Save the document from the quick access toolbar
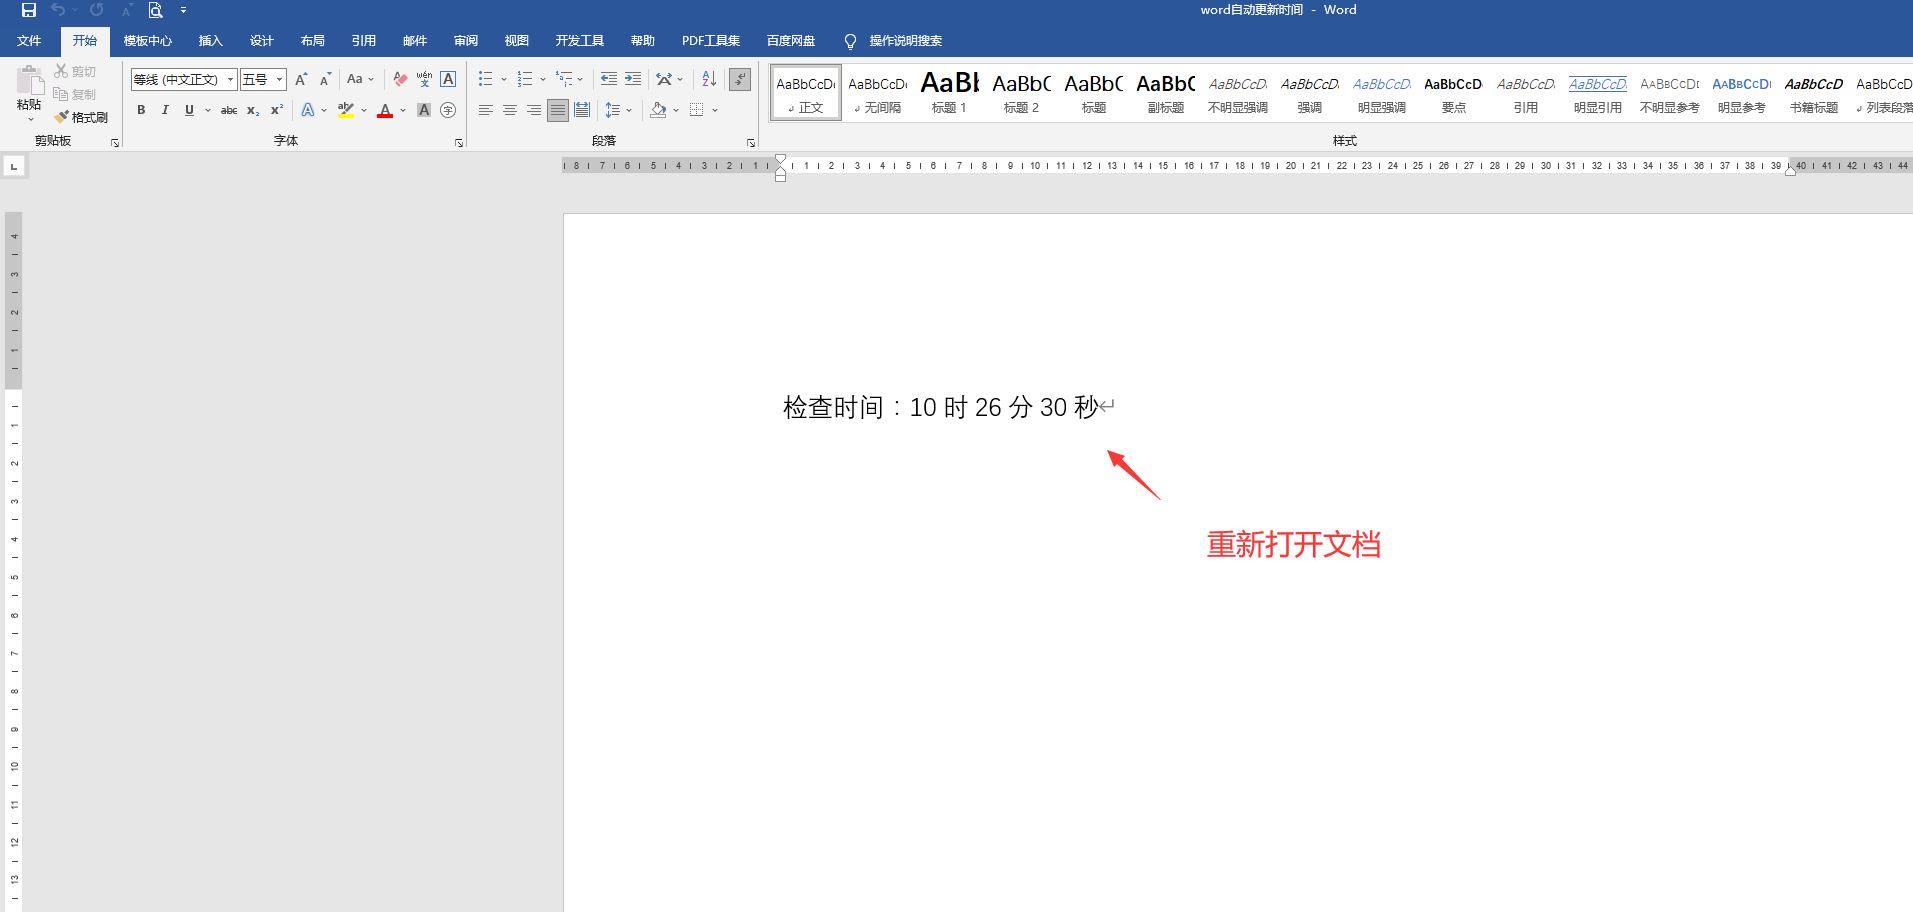The image size is (1913, 912). pyautogui.click(x=29, y=10)
